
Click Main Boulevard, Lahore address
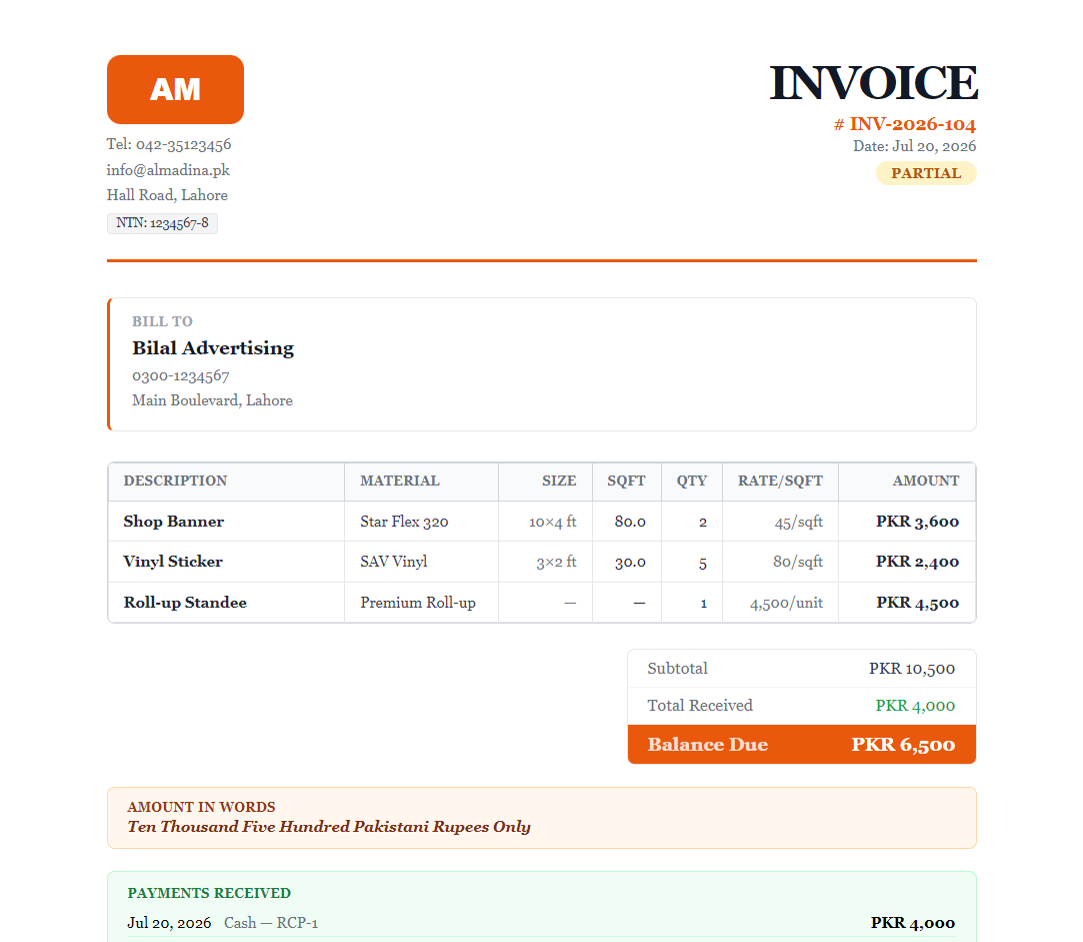(x=212, y=401)
